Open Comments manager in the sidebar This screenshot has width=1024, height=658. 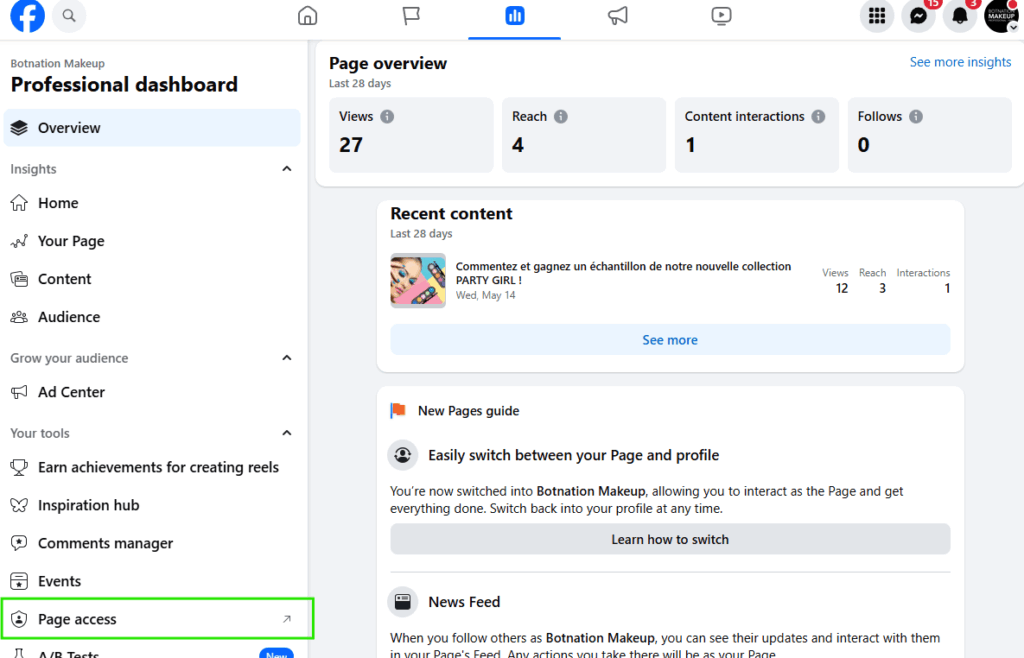[105, 543]
